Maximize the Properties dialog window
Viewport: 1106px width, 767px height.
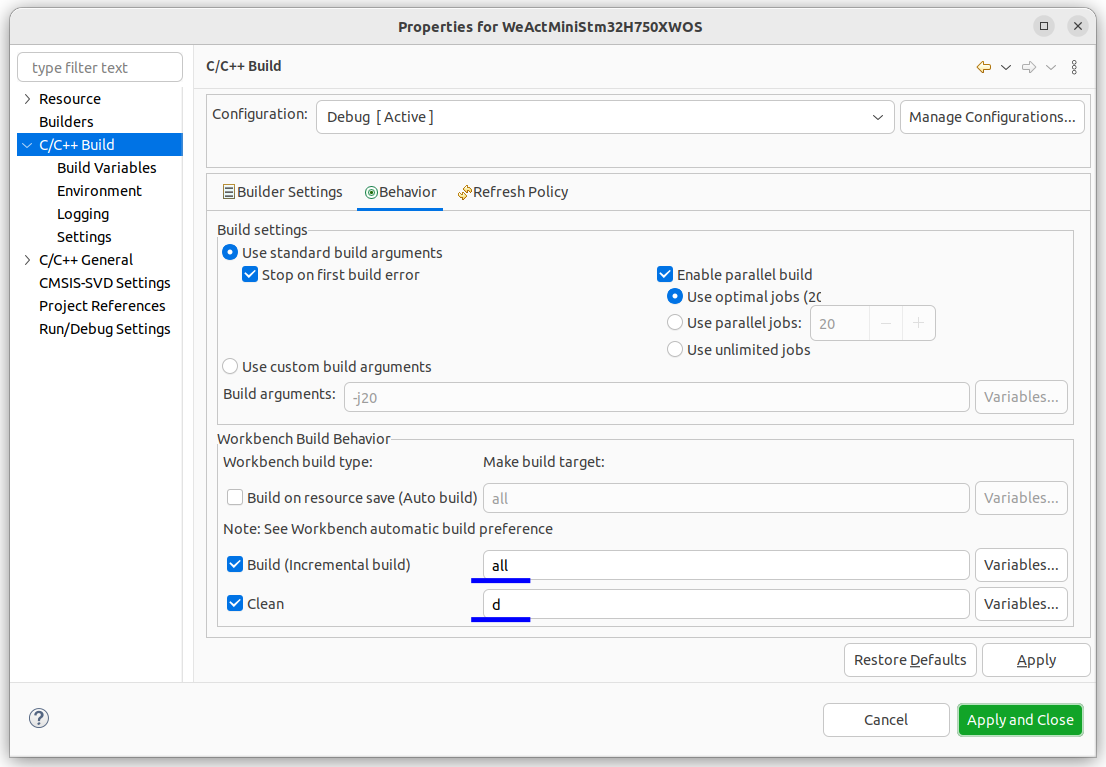click(1044, 26)
